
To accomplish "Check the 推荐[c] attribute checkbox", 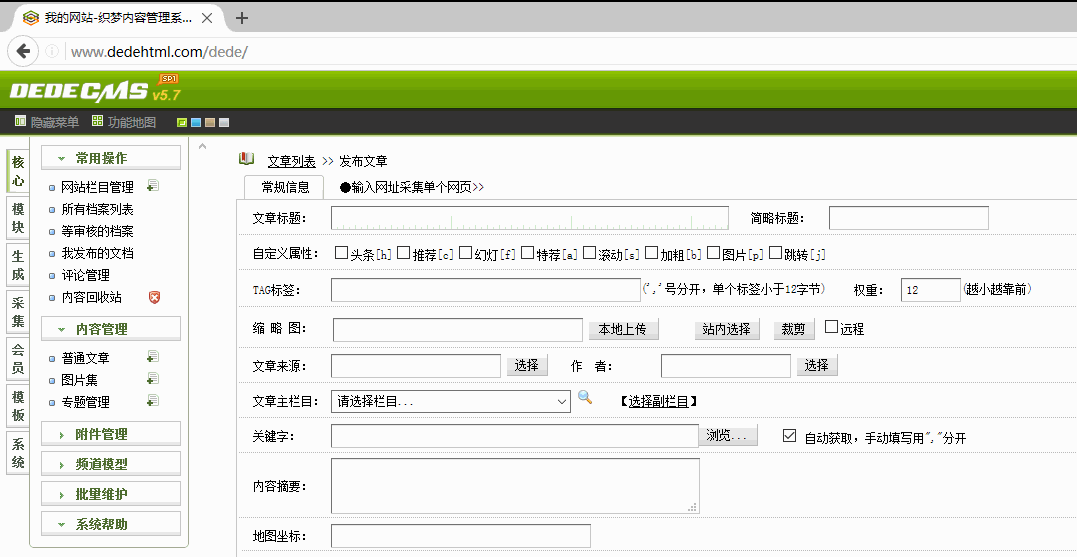I will coord(403,253).
